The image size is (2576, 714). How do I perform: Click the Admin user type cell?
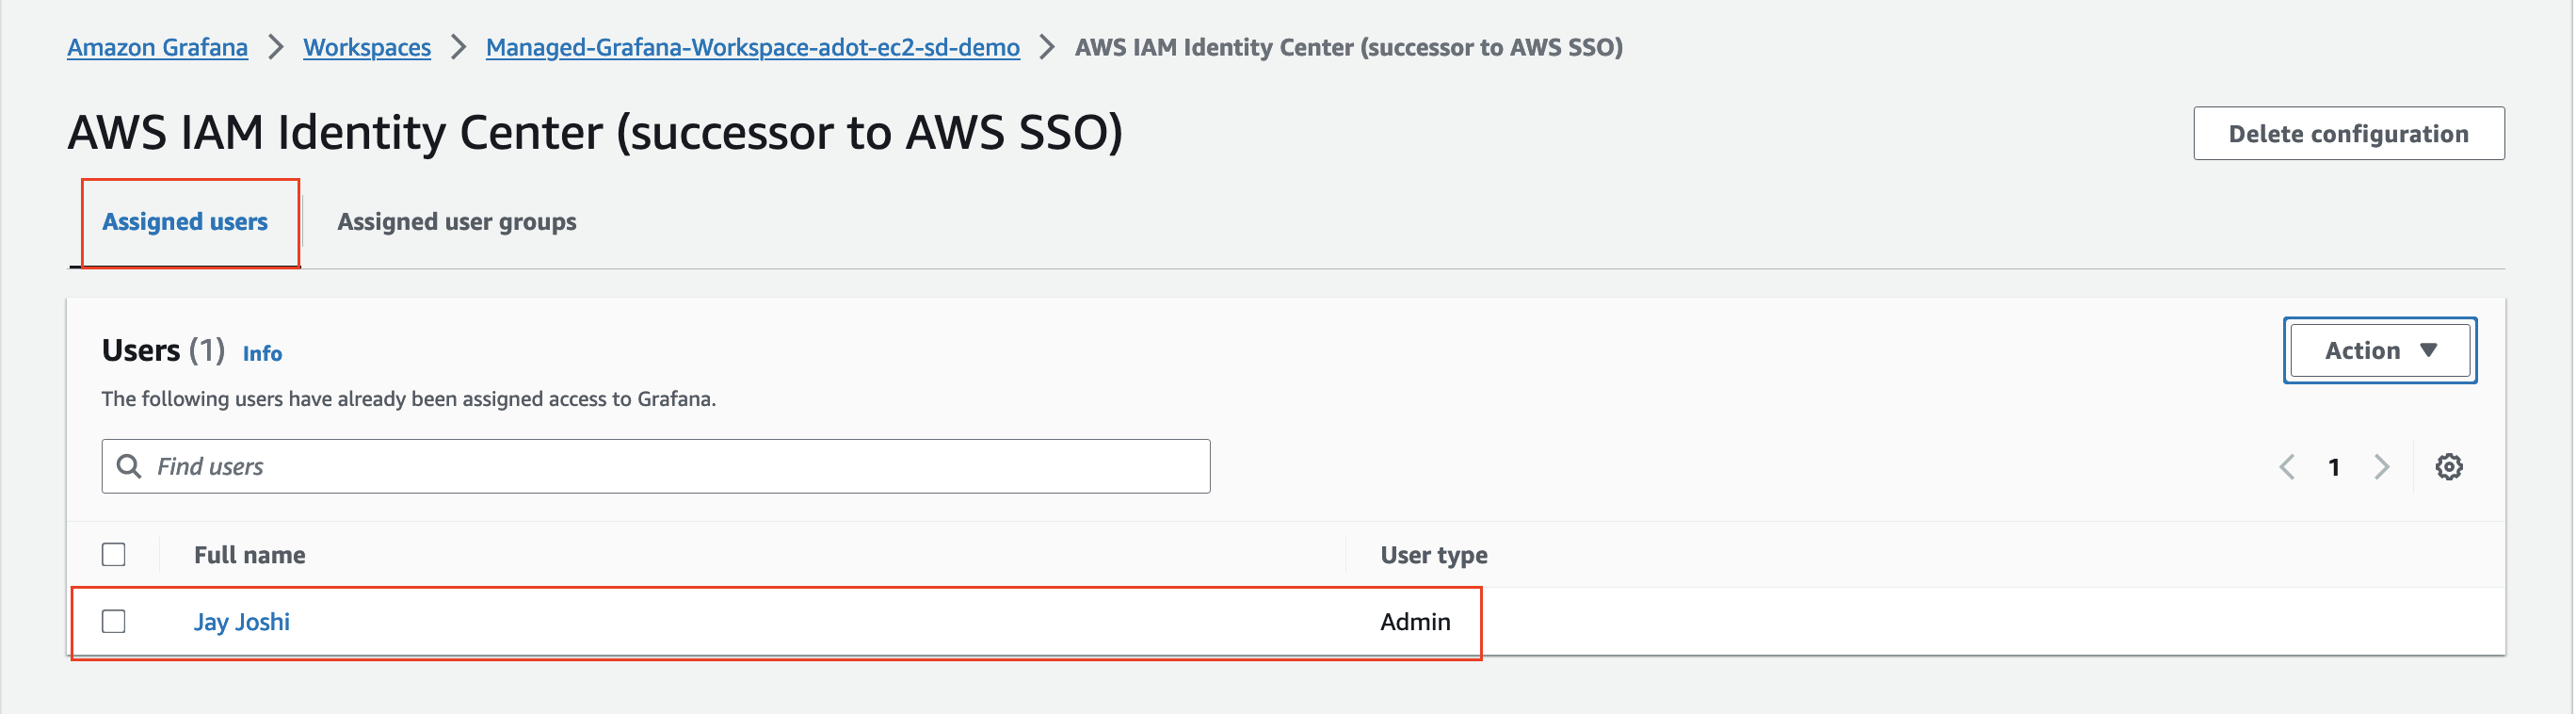pyautogui.click(x=1416, y=622)
